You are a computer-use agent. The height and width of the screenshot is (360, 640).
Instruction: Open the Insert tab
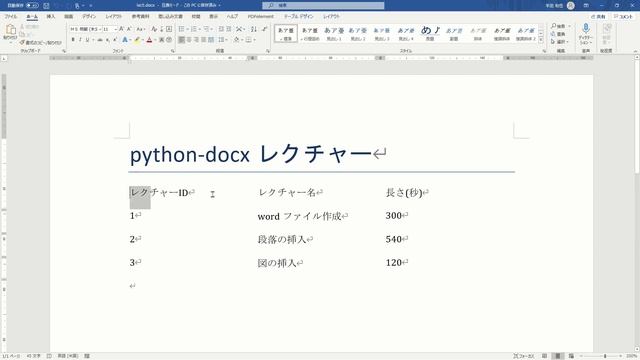pos(51,16)
